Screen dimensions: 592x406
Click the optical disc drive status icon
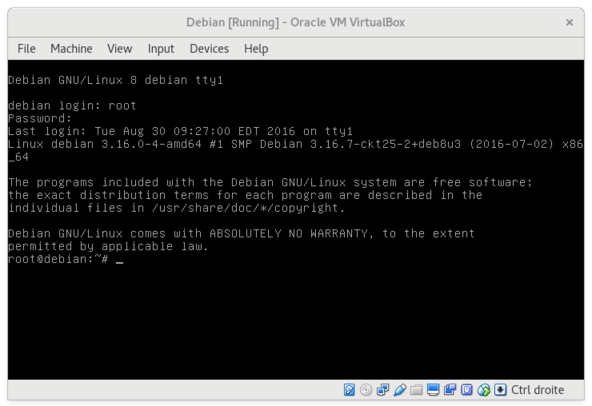366,389
